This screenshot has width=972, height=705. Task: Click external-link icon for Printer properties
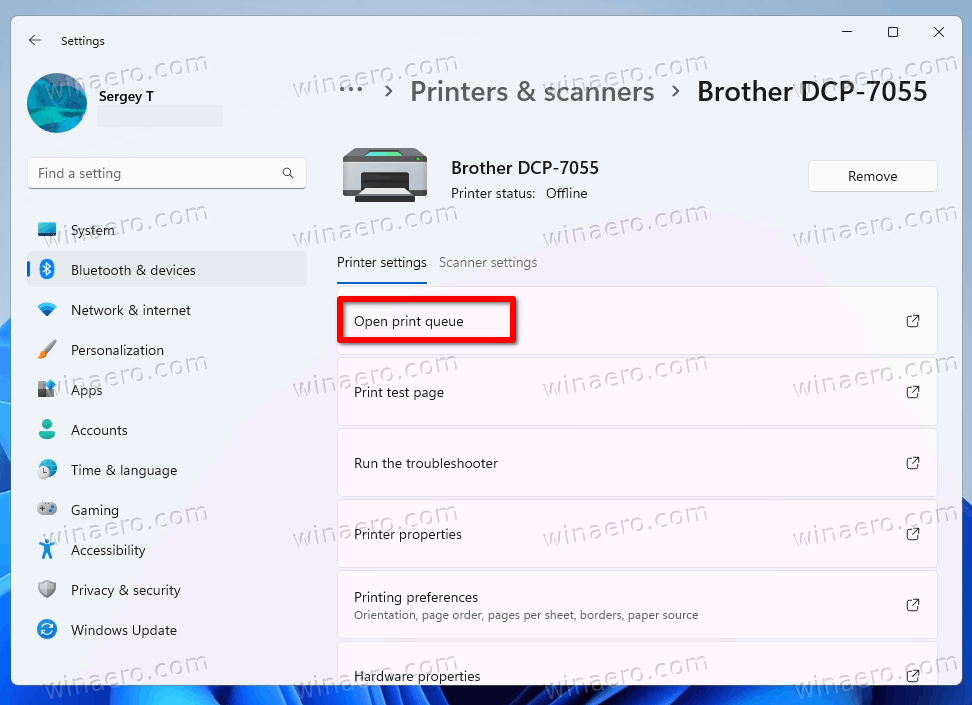point(912,534)
